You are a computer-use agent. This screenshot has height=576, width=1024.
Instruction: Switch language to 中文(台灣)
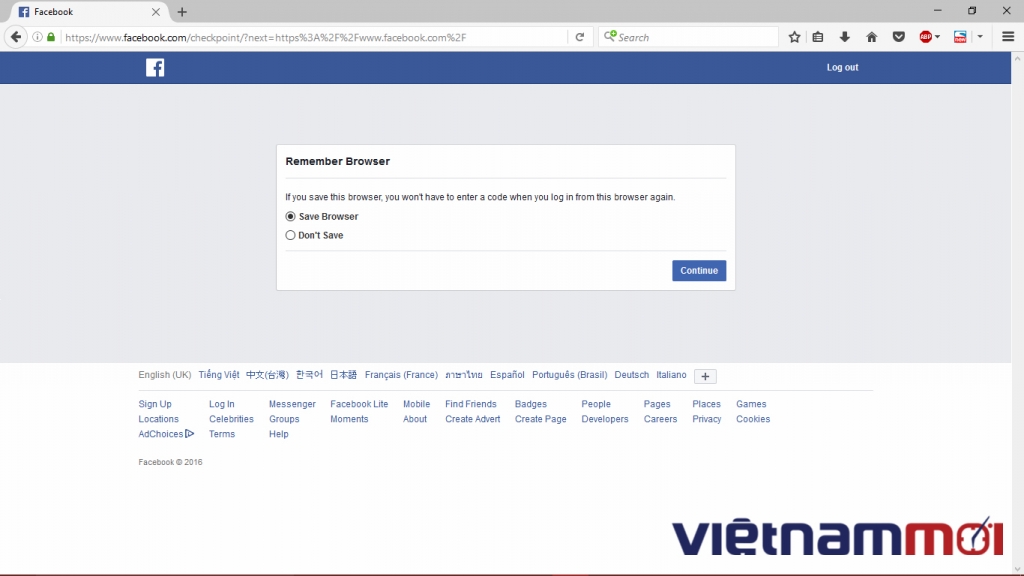click(267, 375)
